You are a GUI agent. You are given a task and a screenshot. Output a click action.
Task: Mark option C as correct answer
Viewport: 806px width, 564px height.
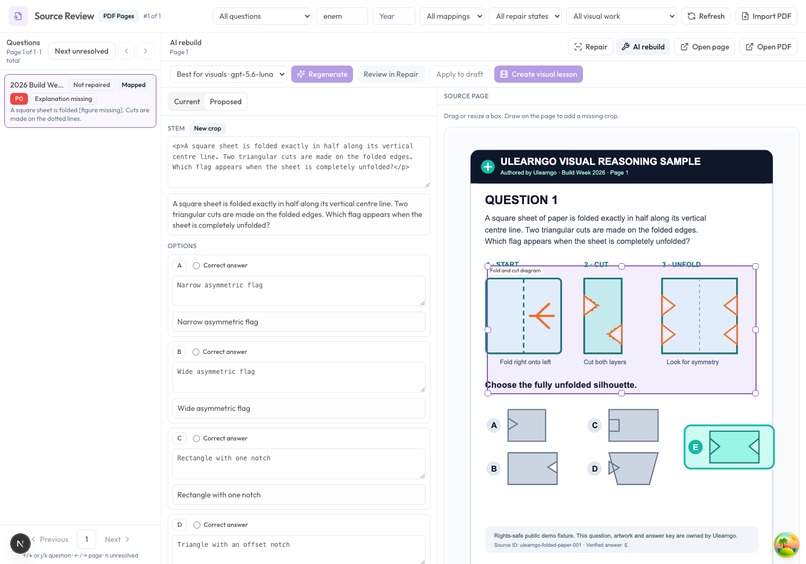coord(196,438)
